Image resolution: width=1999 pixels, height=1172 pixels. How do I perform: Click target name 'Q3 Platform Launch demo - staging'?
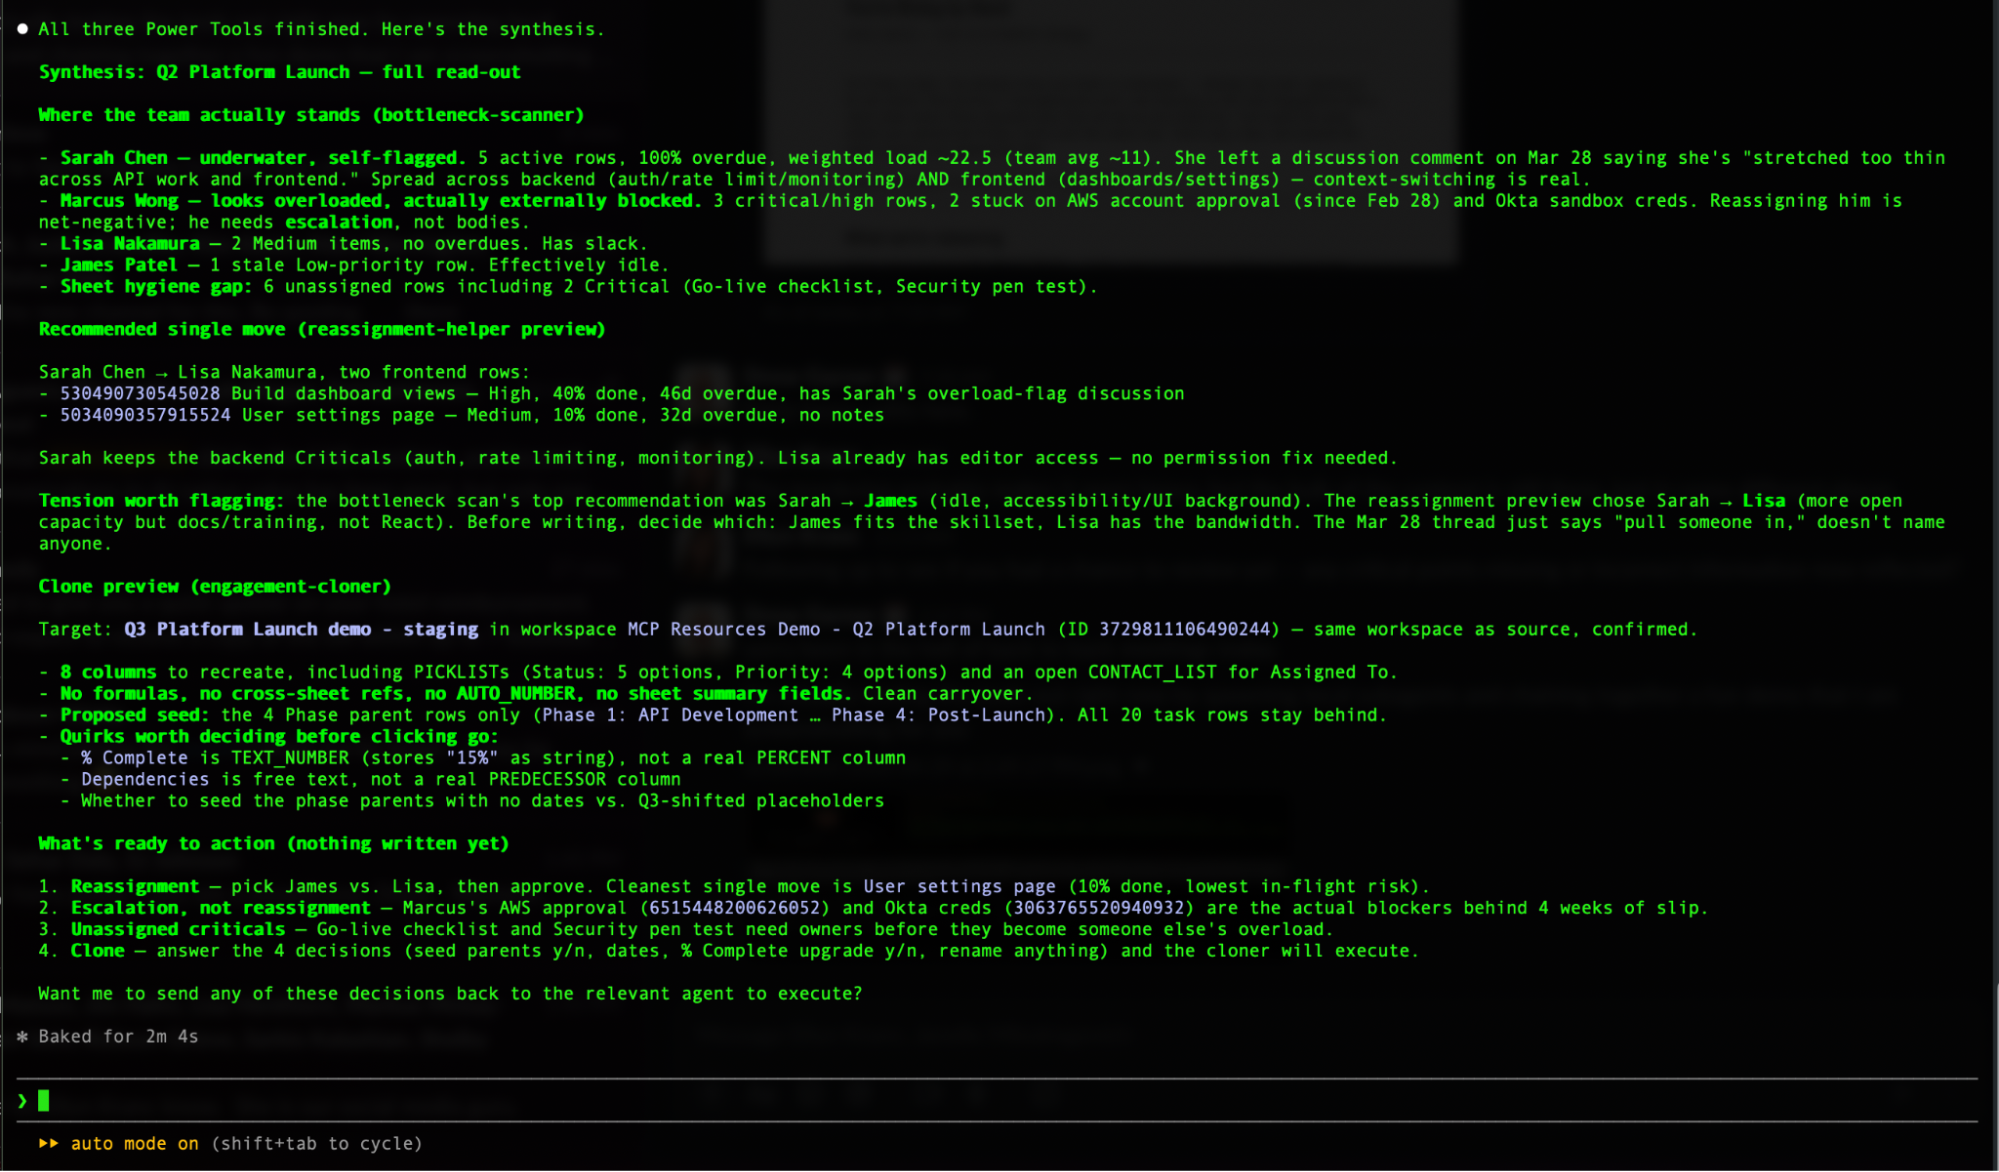click(301, 630)
